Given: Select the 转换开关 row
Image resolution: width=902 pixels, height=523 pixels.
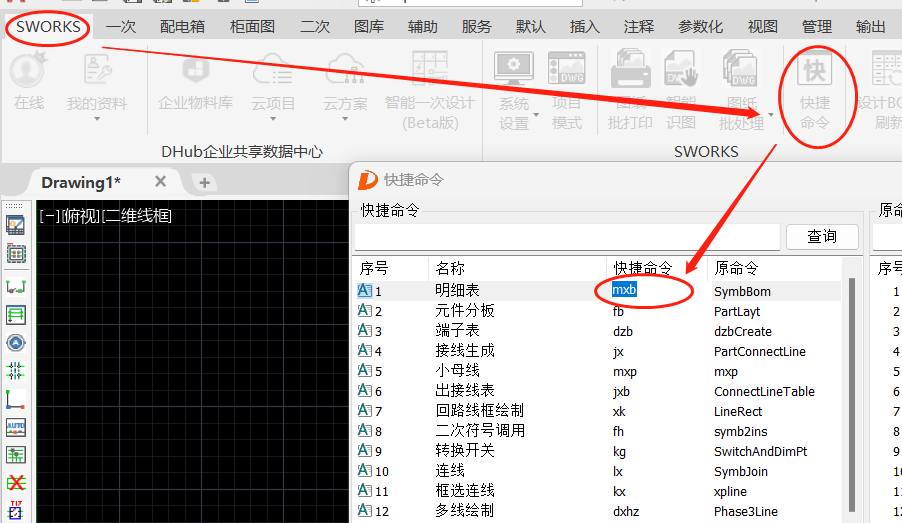Looking at the screenshot, I should click(598, 451).
